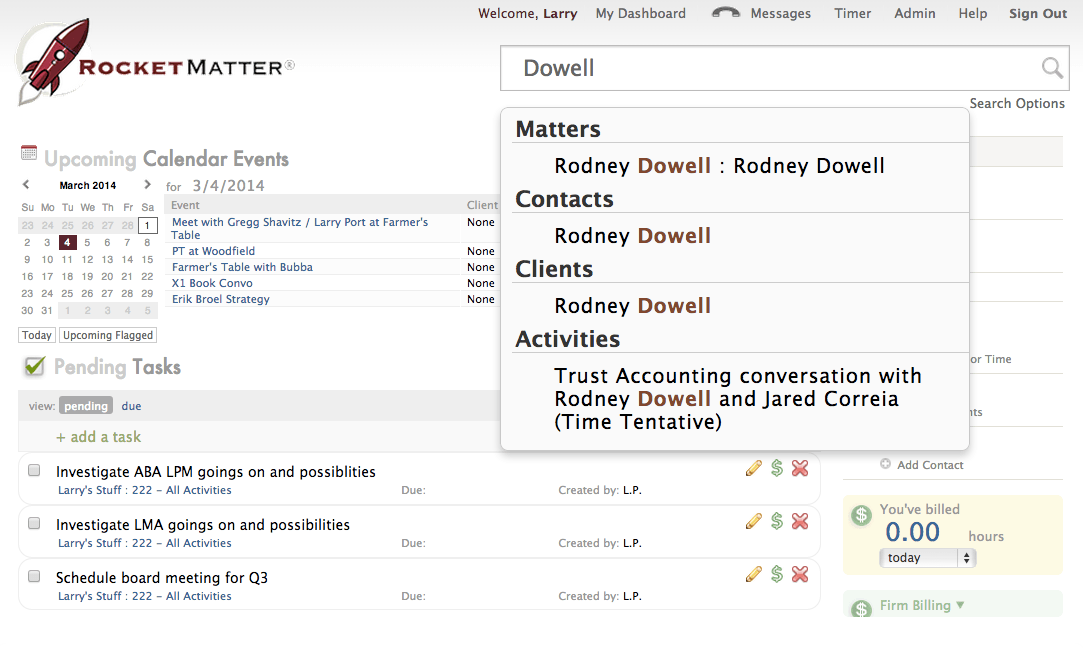Image resolution: width=1083 pixels, height=668 pixels.
Task: Bill the Schedule board meeting task dollar icon
Action: point(777,574)
